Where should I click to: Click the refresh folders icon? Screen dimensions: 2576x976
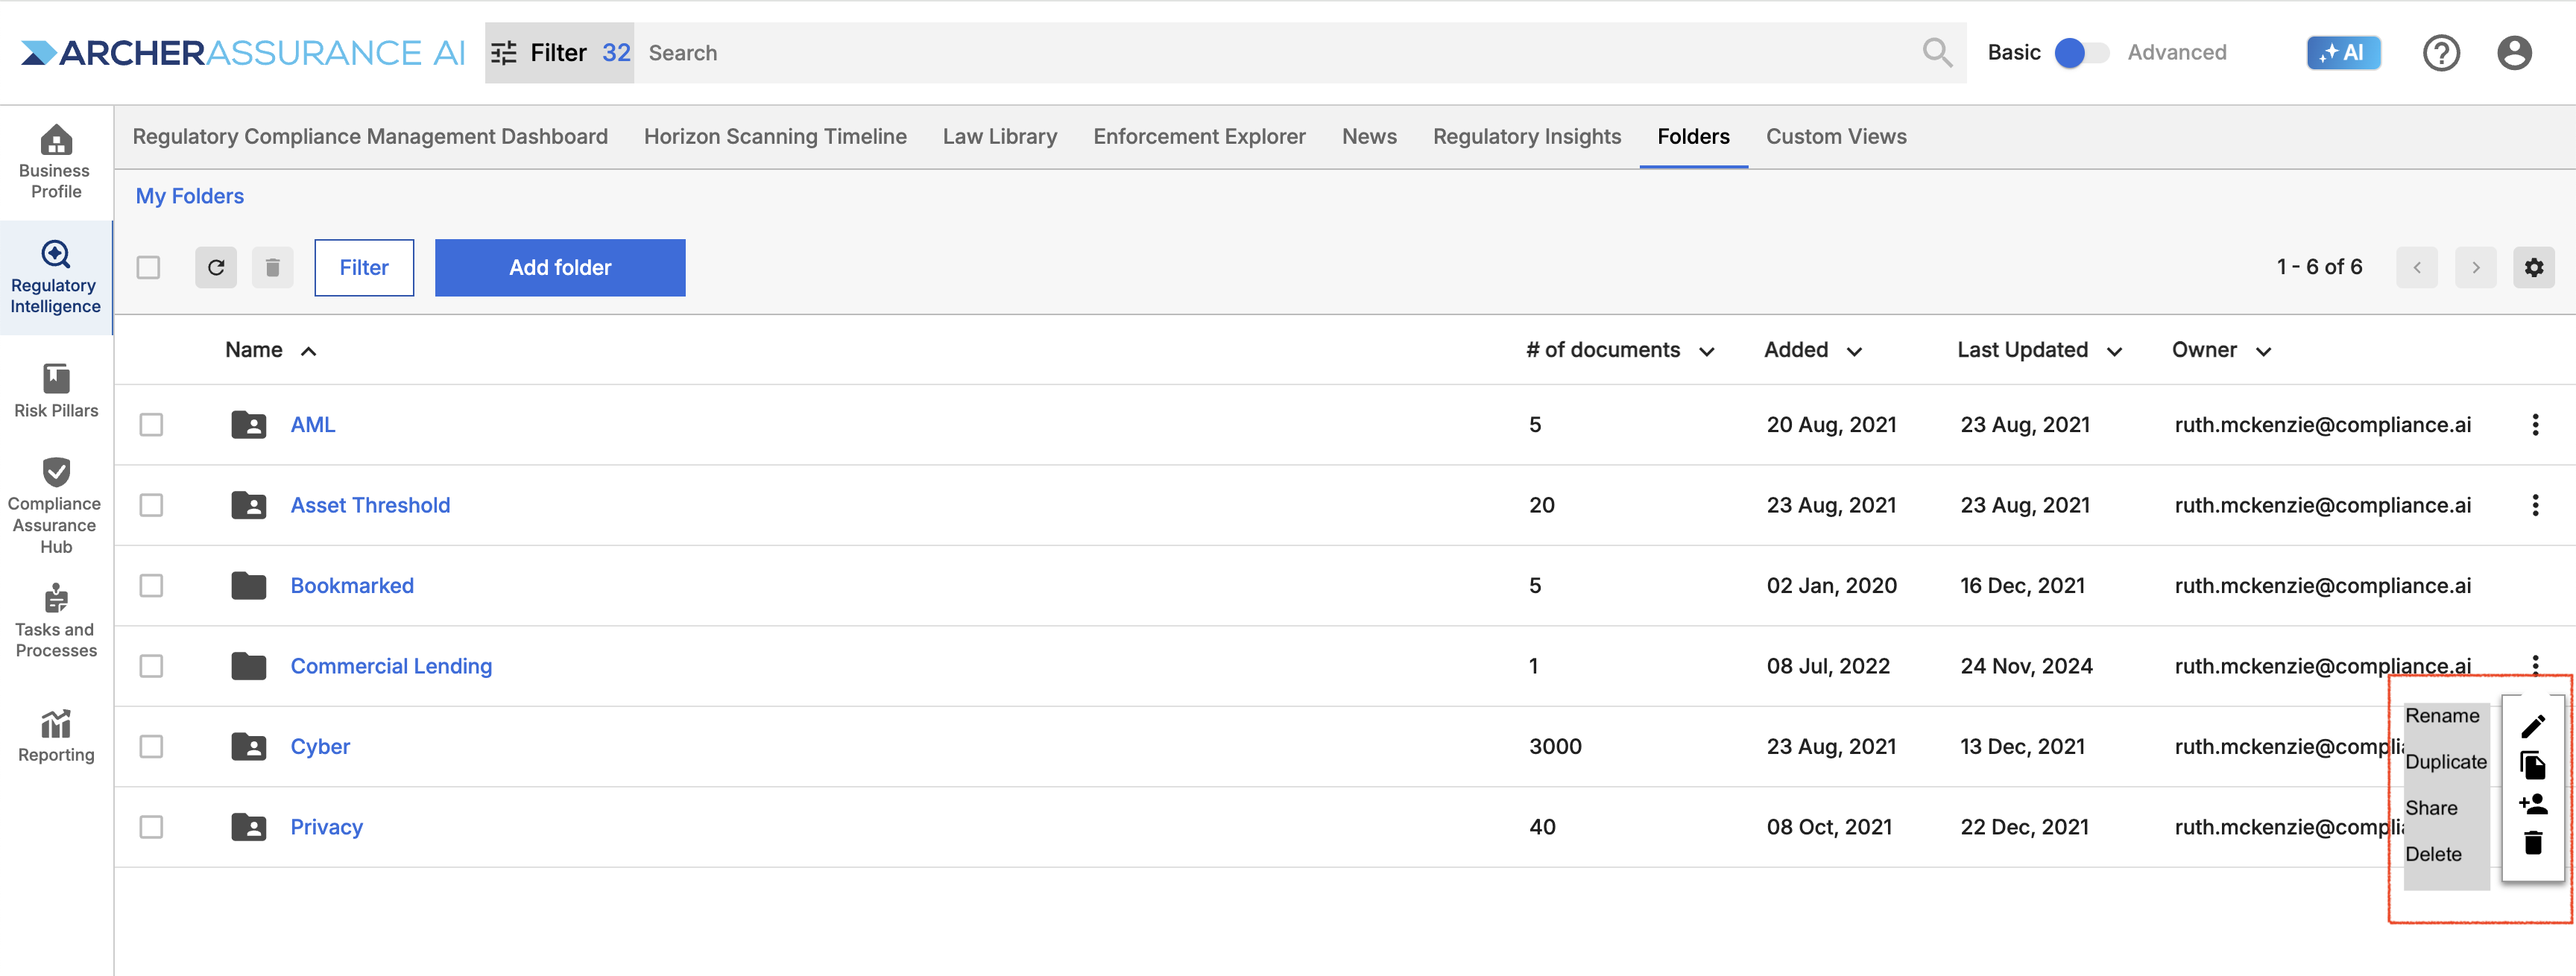tap(216, 267)
